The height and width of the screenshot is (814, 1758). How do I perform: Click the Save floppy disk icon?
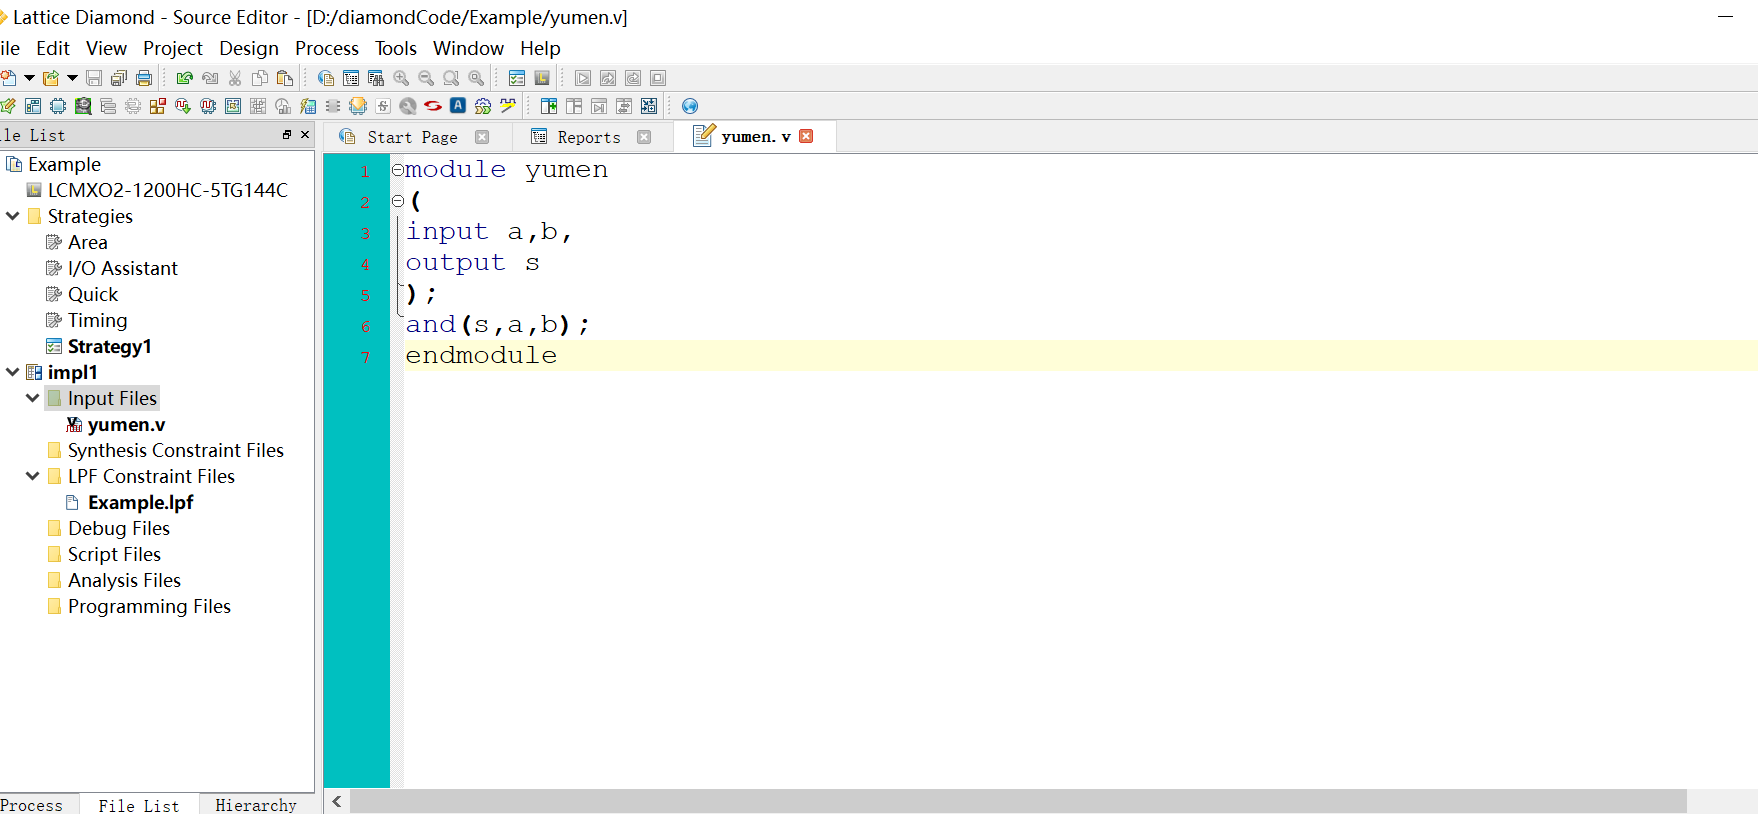(94, 78)
